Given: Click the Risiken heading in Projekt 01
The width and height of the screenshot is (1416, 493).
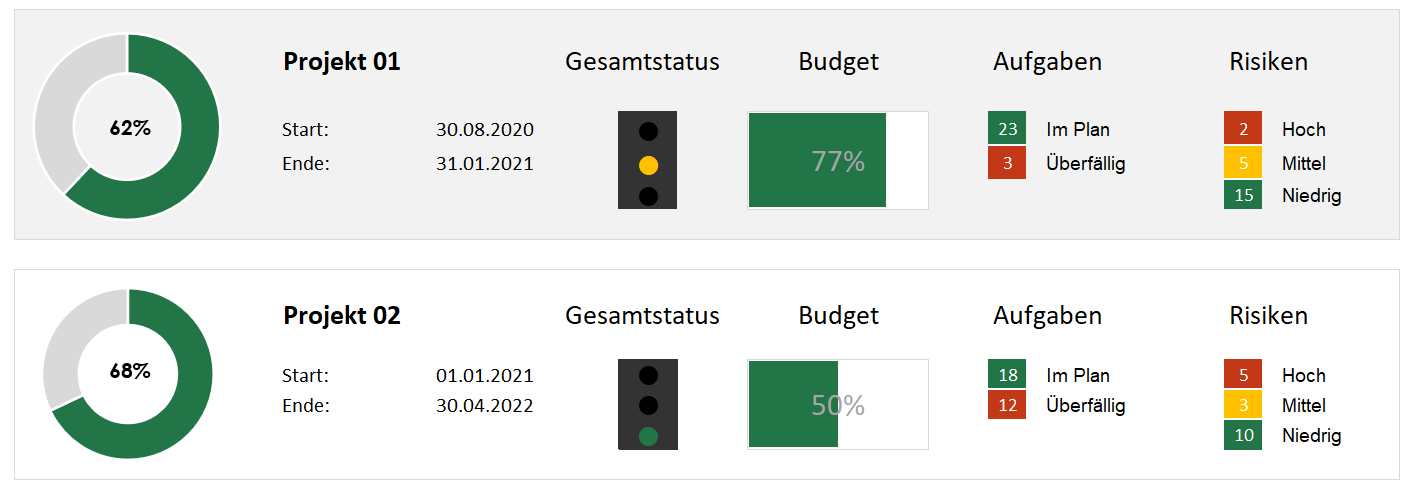Looking at the screenshot, I should click(x=1268, y=62).
